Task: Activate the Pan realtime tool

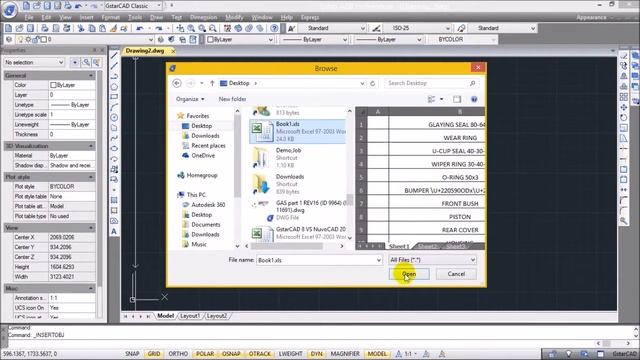Action: [180, 28]
